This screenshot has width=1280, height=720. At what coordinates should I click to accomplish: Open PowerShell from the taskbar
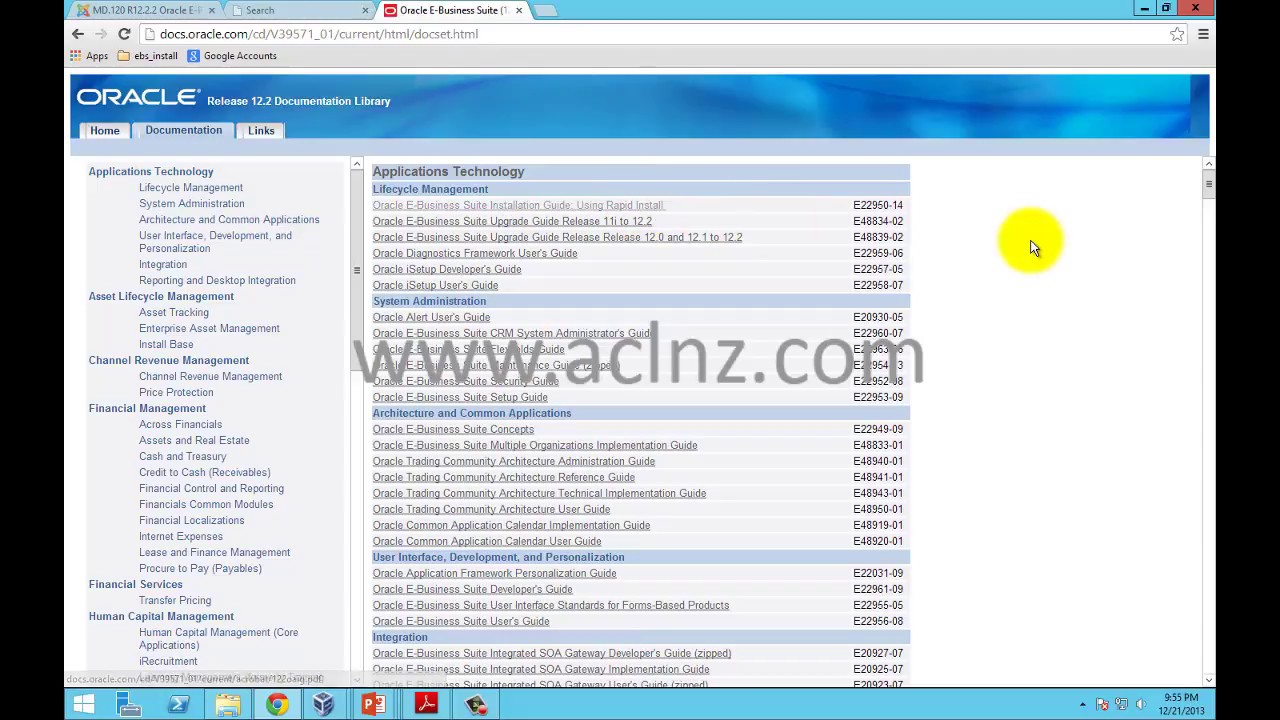point(179,705)
